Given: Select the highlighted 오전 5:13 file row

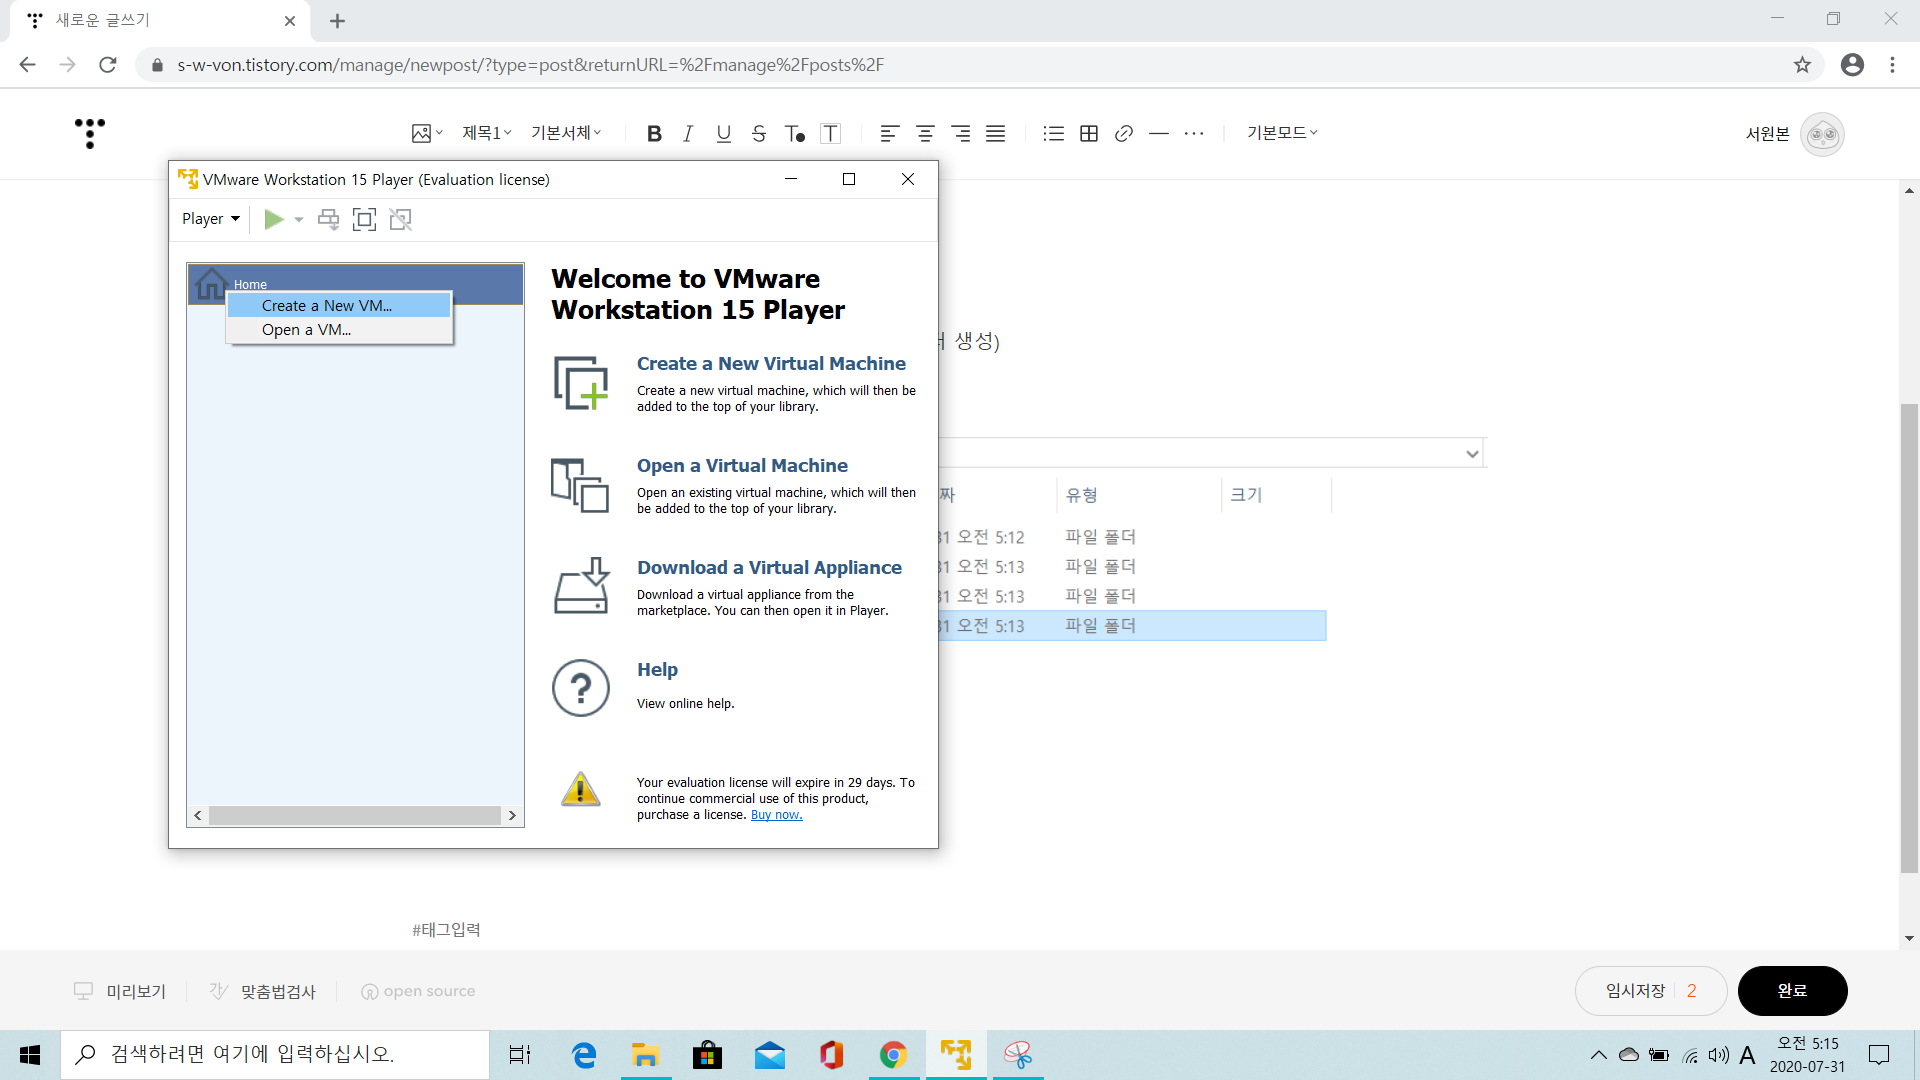Looking at the screenshot, I should [x=1132, y=626].
